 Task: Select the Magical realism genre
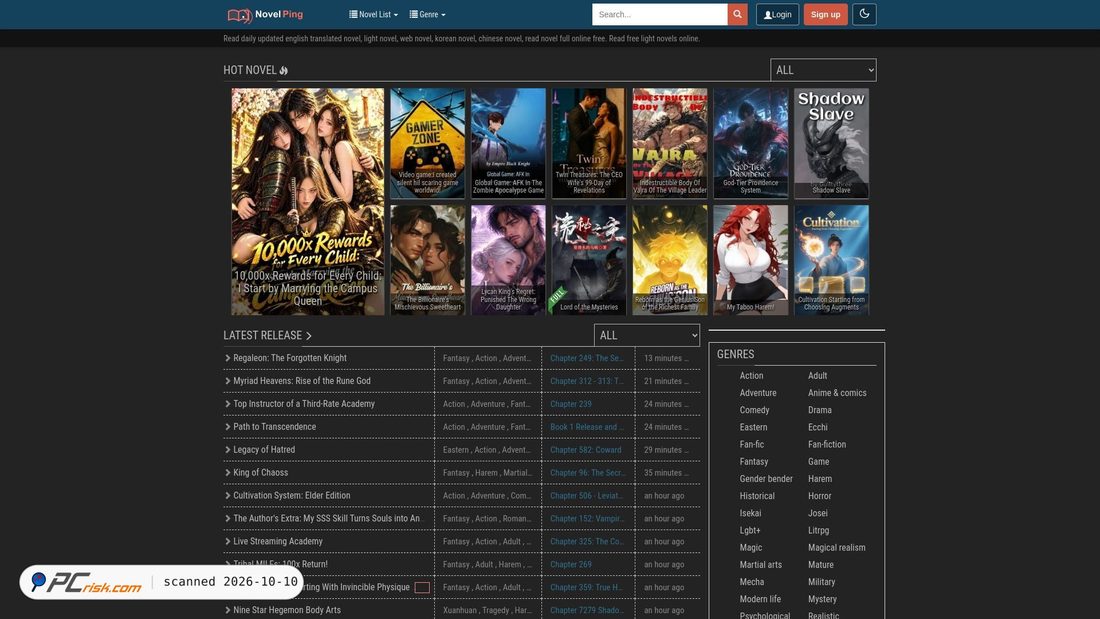(836, 547)
